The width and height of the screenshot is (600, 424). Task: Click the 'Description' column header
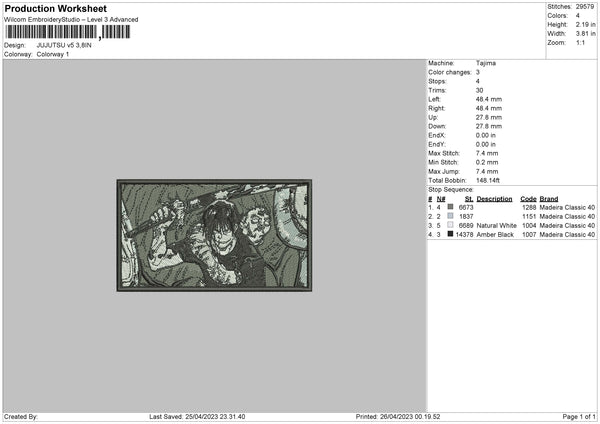coord(494,199)
